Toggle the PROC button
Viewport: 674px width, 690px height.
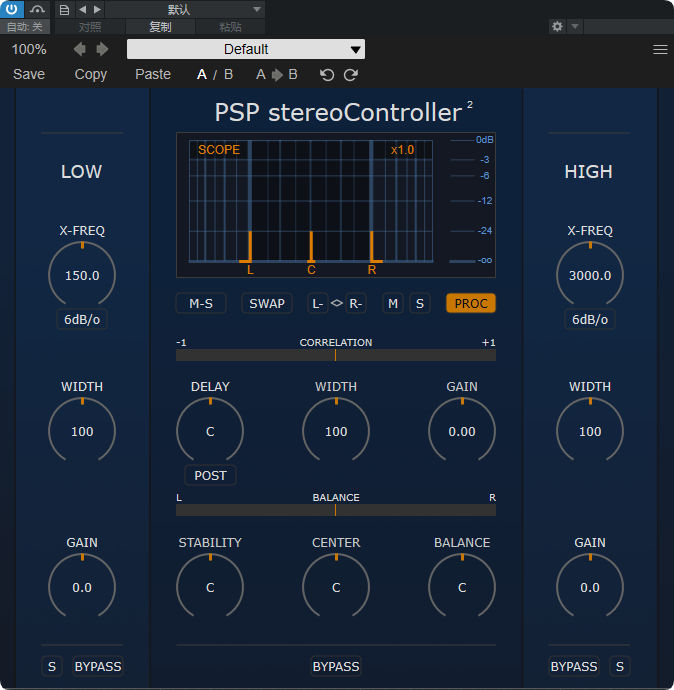[x=471, y=303]
